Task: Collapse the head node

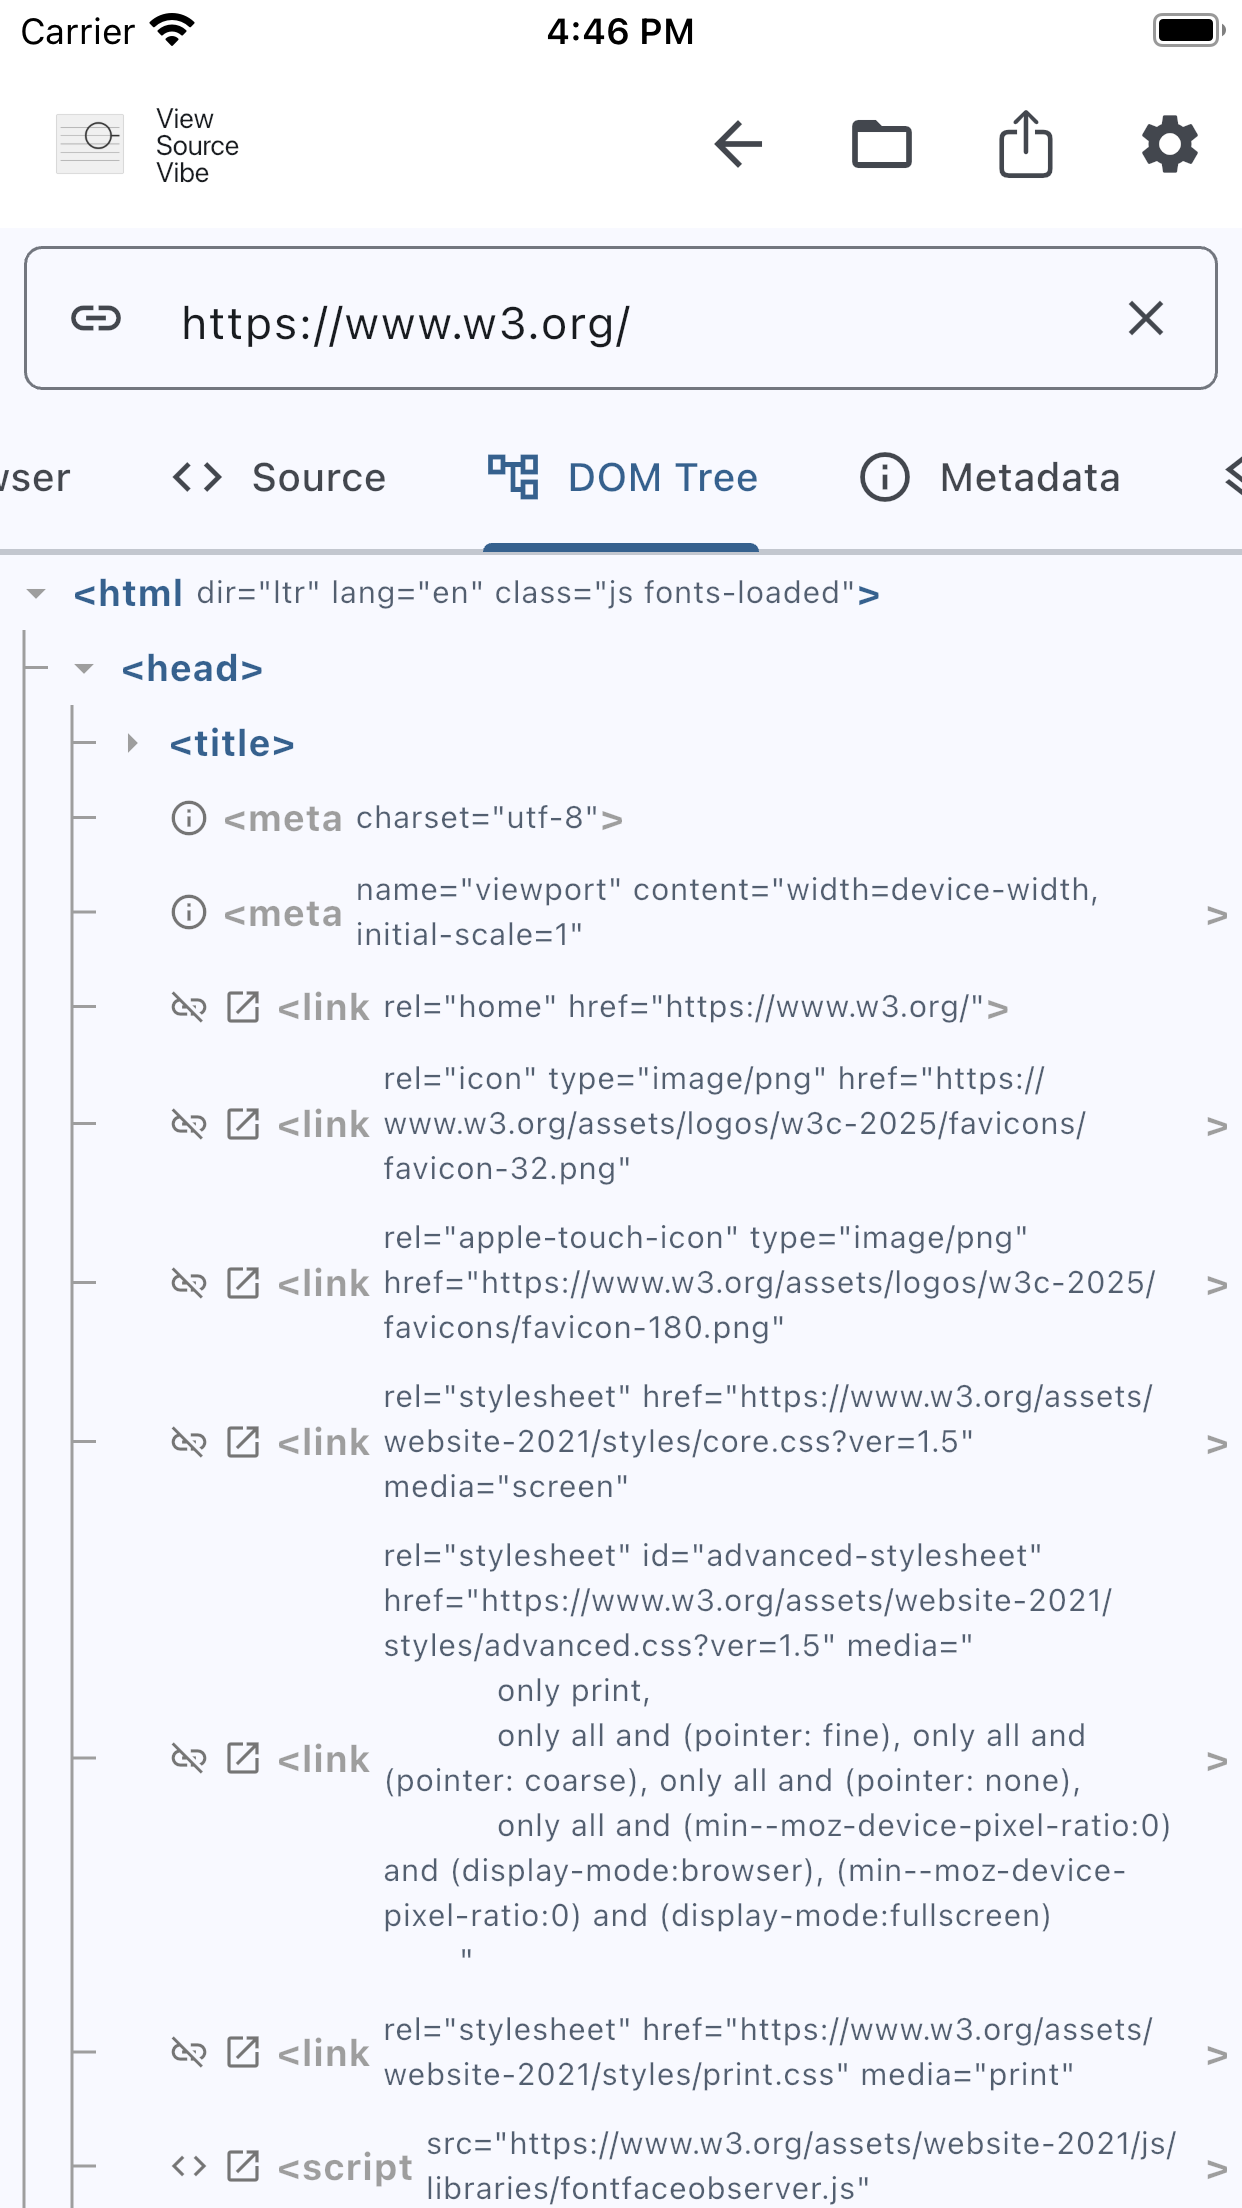Action: [85, 668]
